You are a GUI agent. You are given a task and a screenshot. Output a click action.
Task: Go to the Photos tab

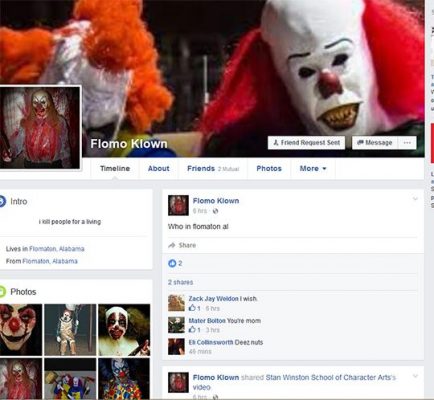point(269,168)
